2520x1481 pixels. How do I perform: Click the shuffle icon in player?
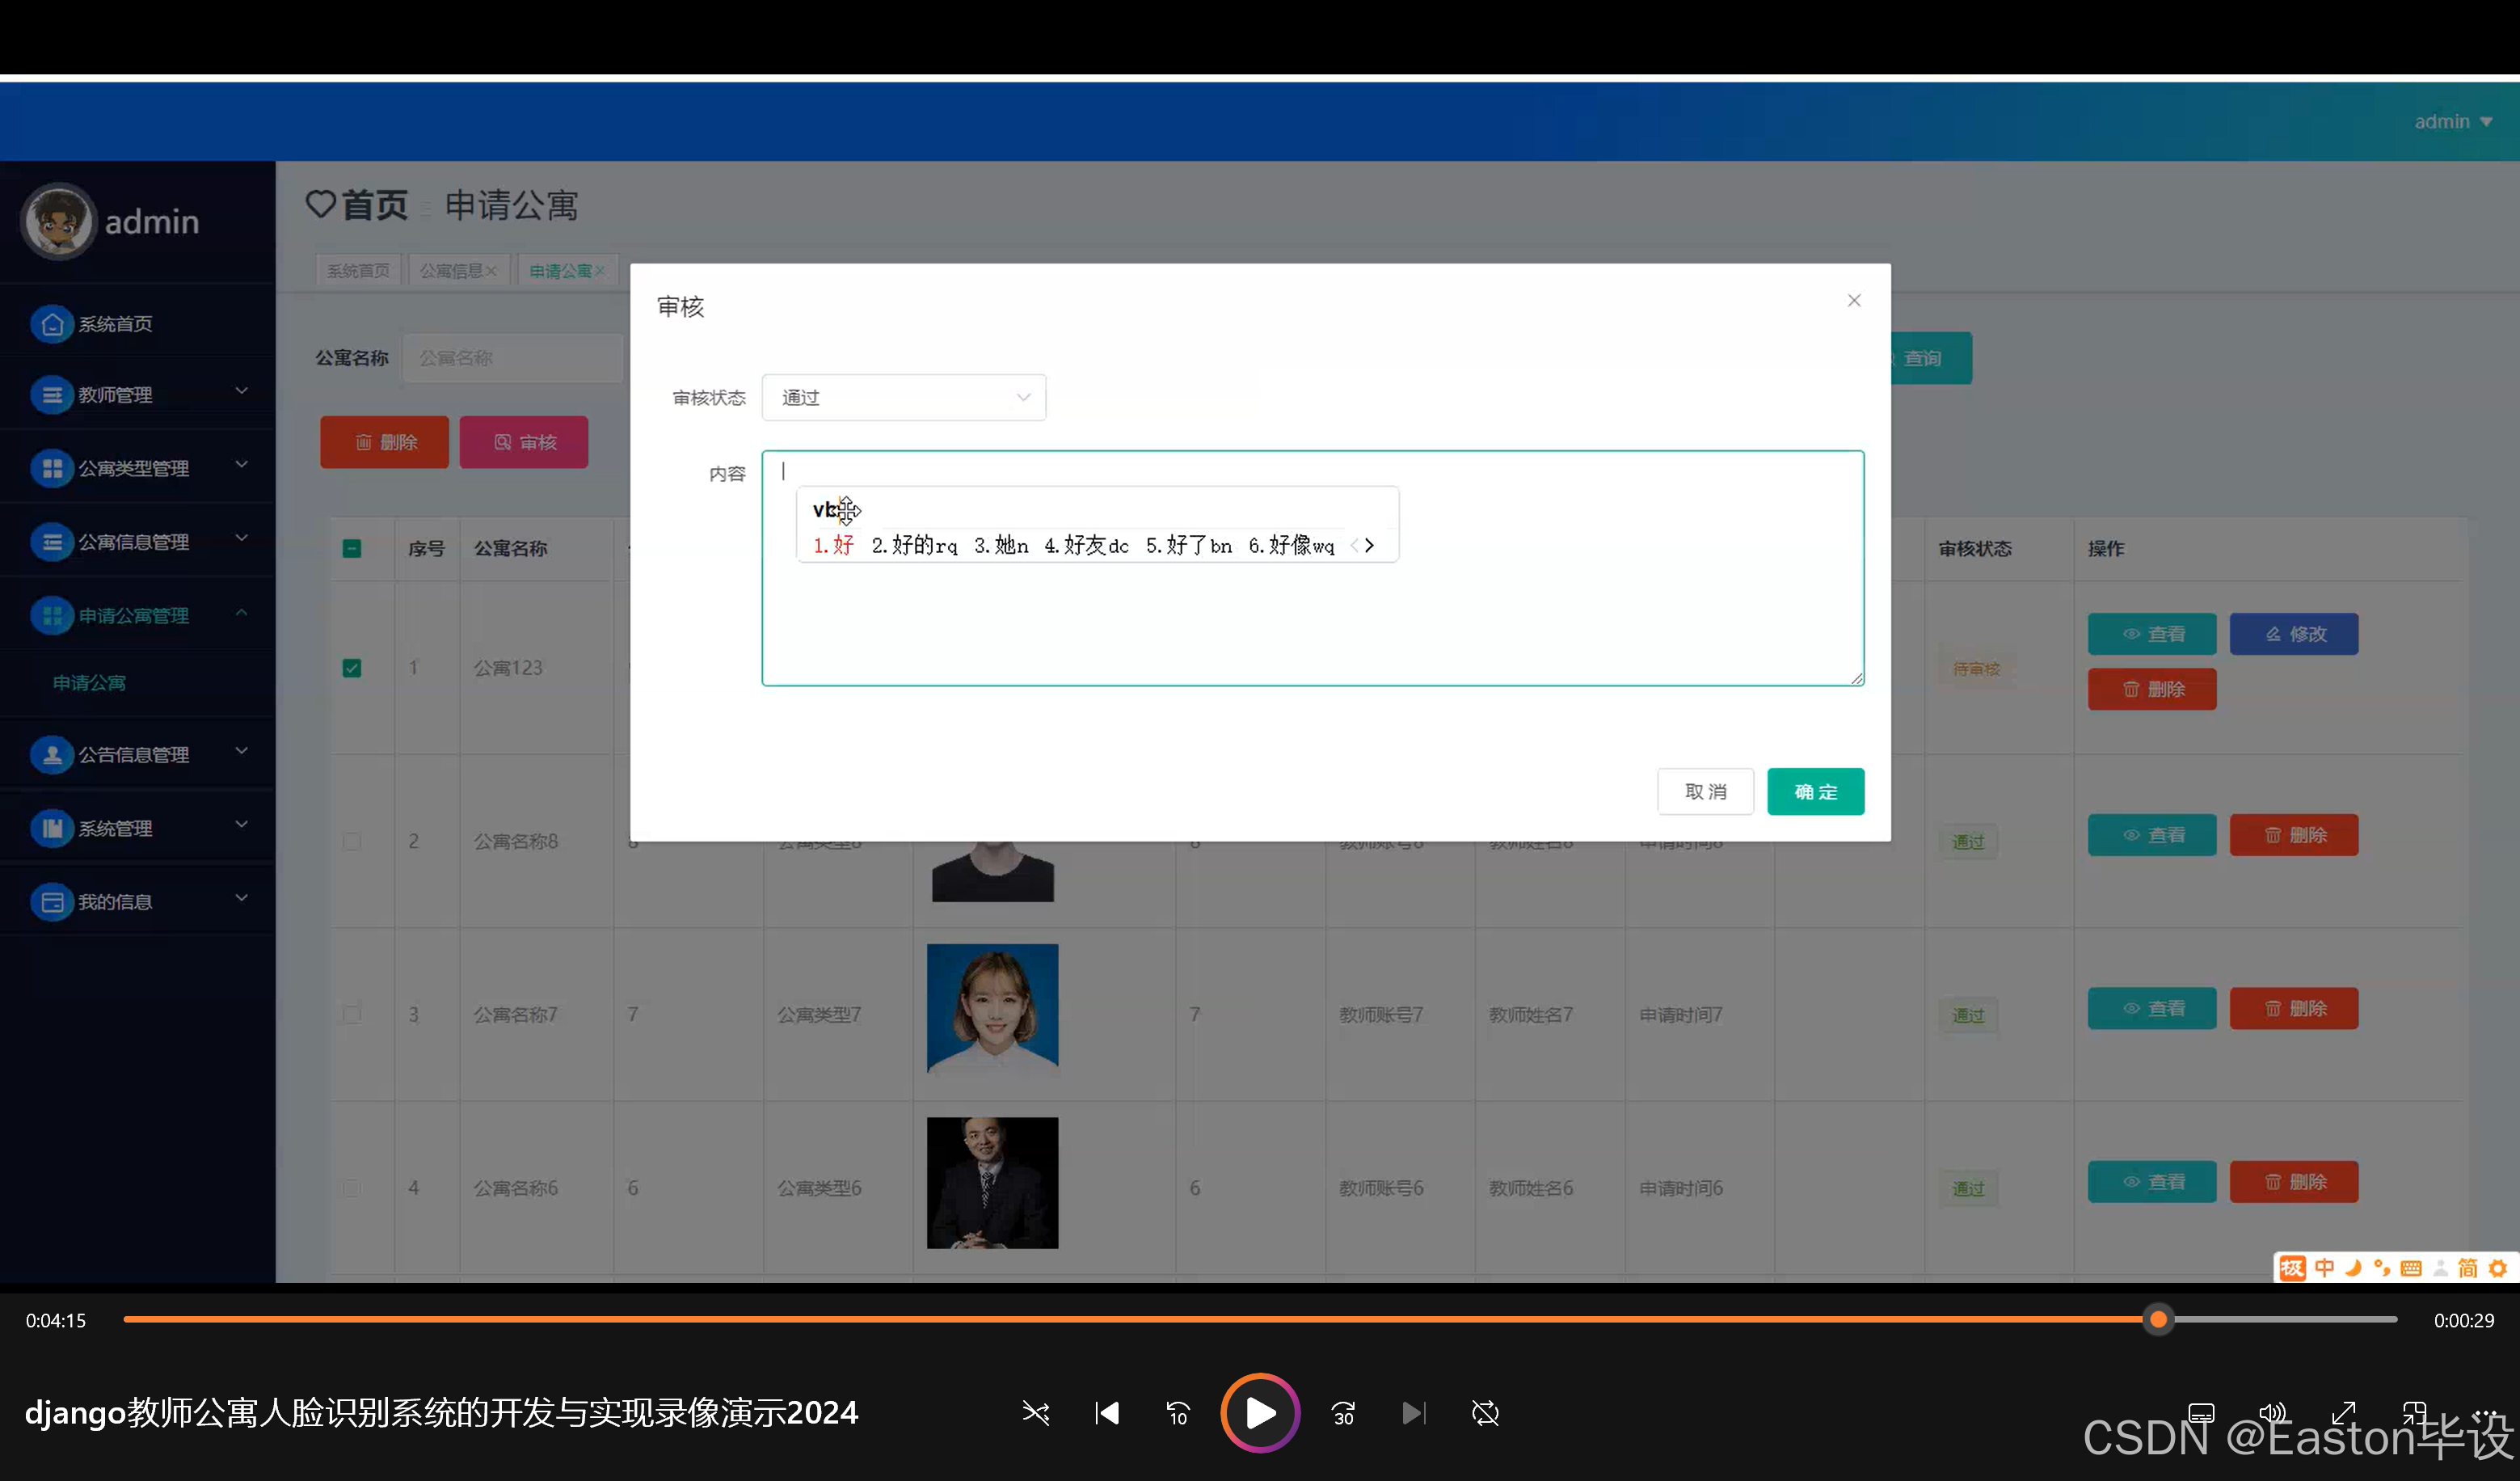pos(1035,1413)
